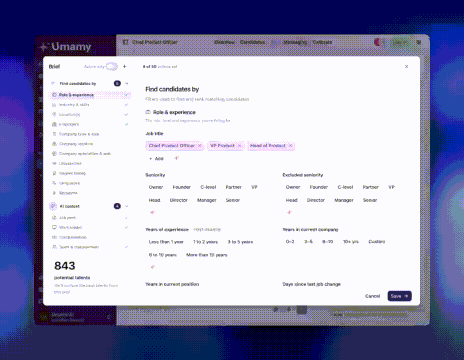
Task: Select Director under Seniority
Action: click(179, 200)
